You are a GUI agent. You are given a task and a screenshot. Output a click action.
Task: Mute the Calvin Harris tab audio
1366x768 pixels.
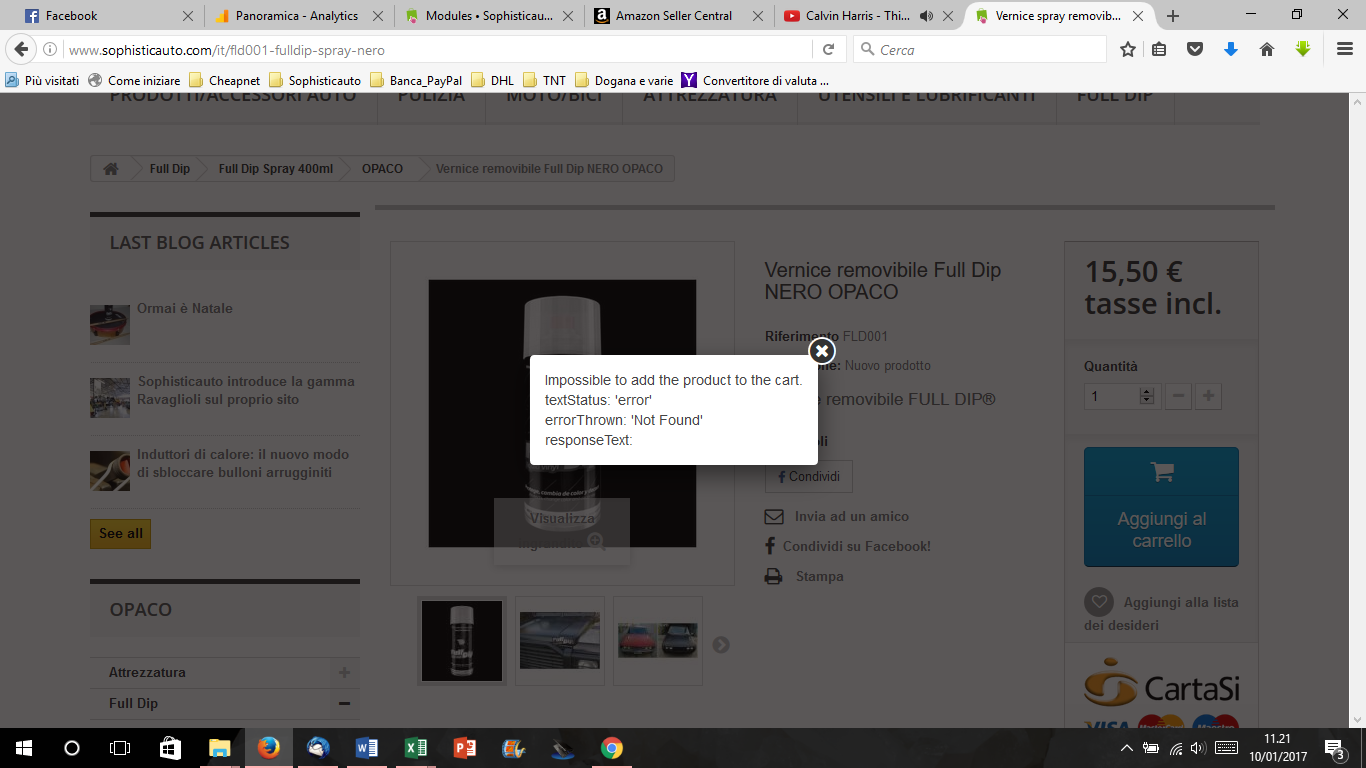pos(926,16)
